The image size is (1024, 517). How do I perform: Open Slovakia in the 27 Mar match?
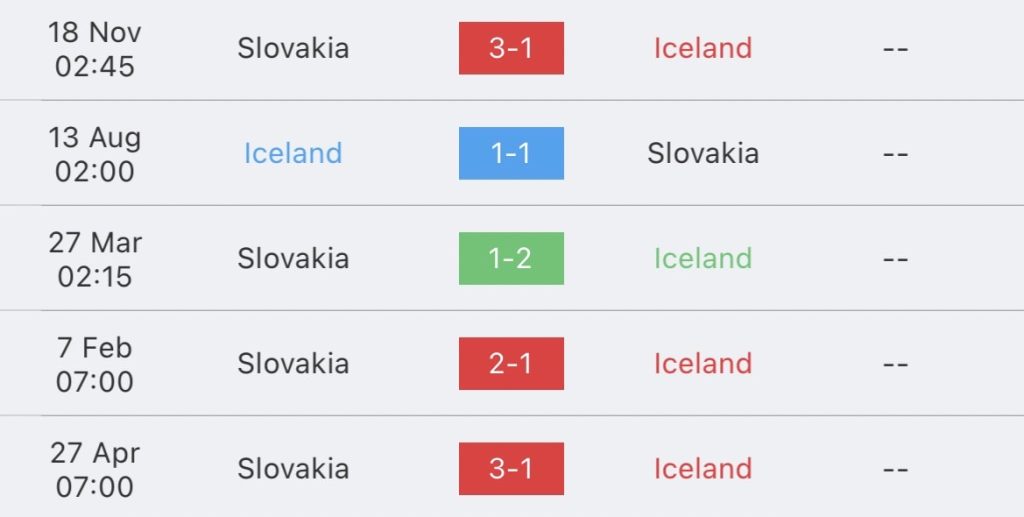click(x=293, y=258)
